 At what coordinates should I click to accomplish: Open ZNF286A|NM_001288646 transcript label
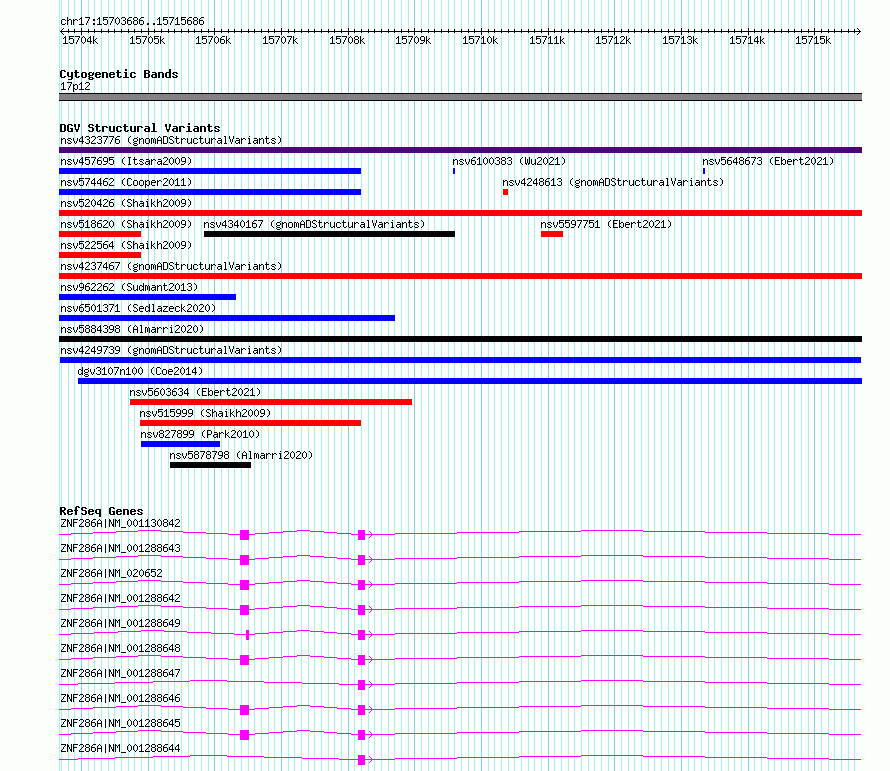(120, 698)
